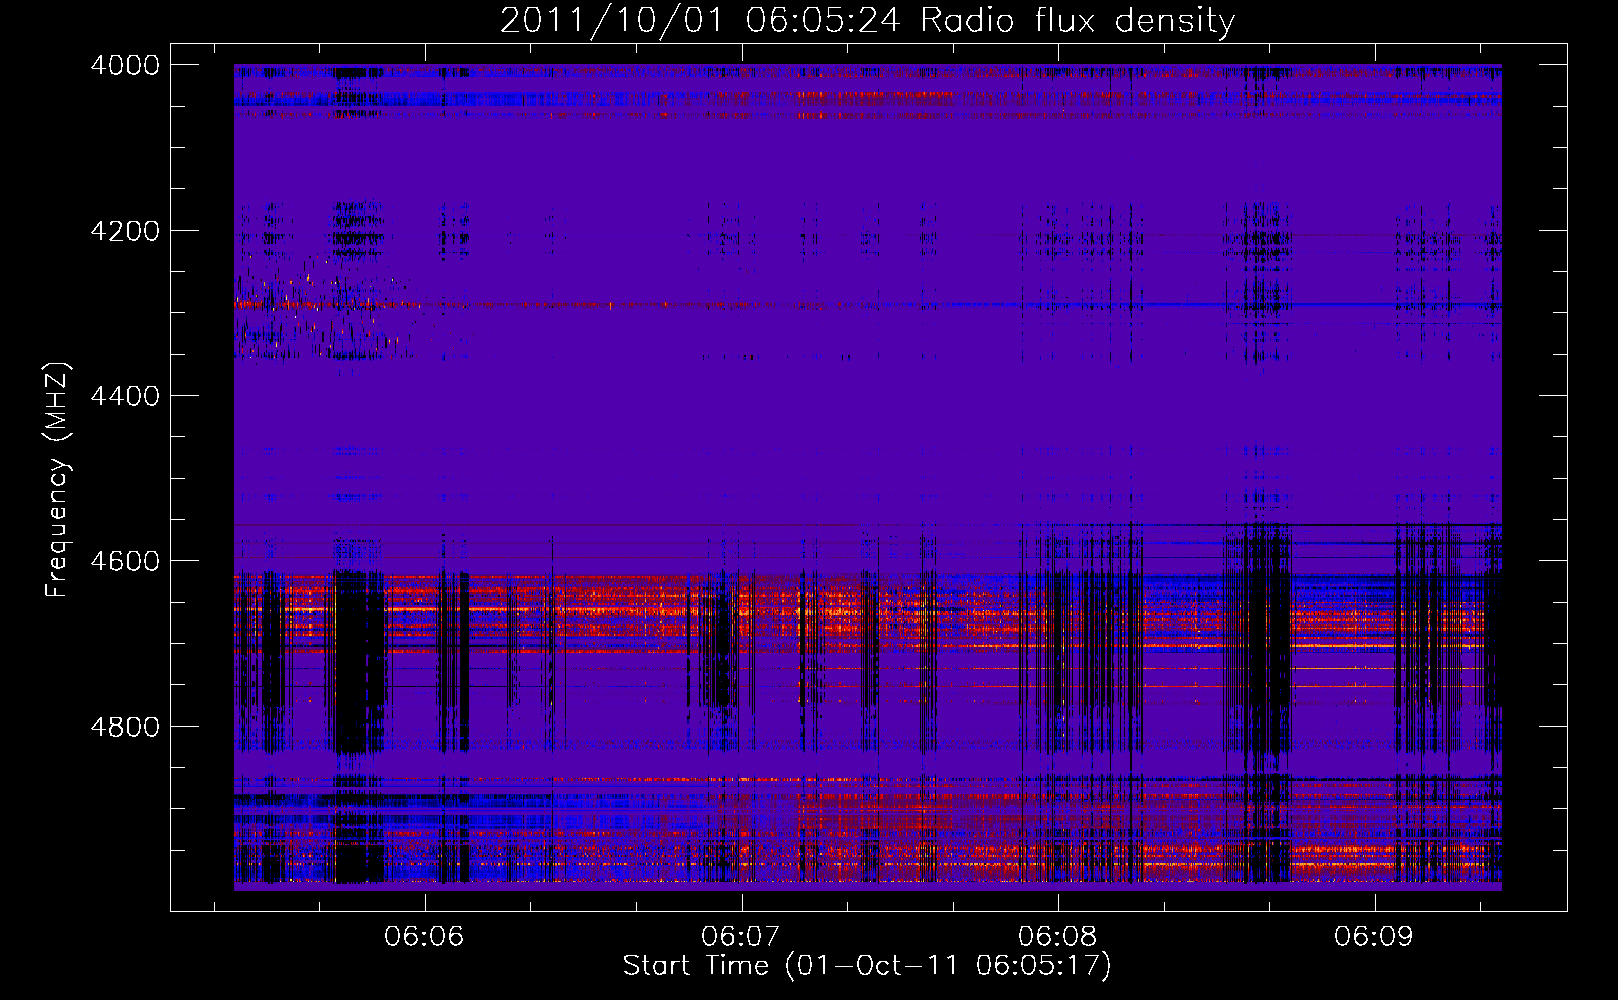
Task: Select the 4800 frequency axis label
Action: (125, 726)
